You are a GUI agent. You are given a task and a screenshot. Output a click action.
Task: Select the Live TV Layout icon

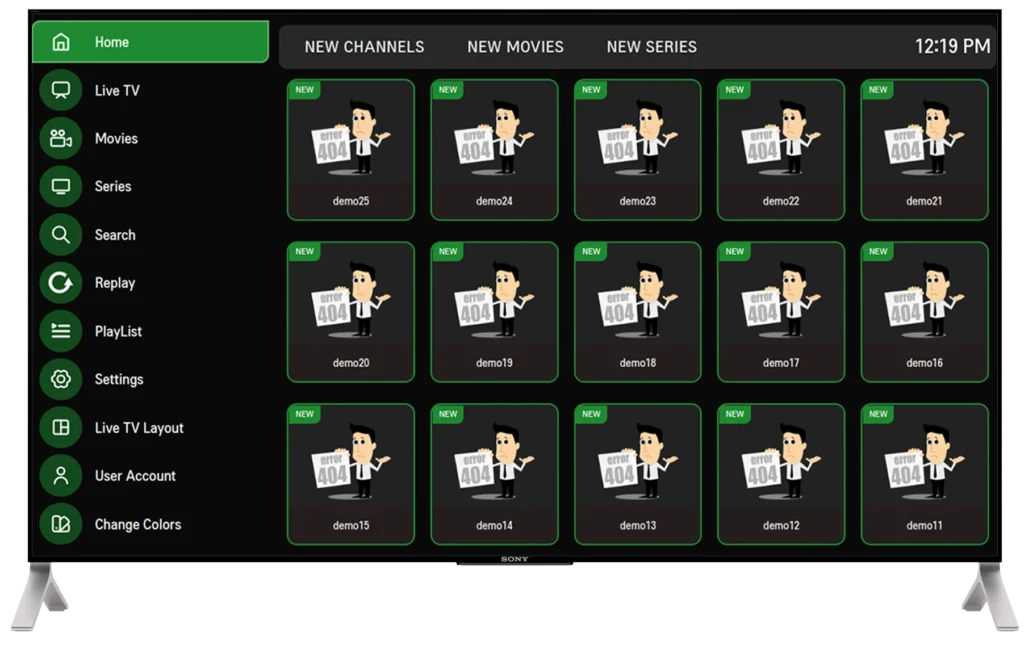click(x=61, y=428)
